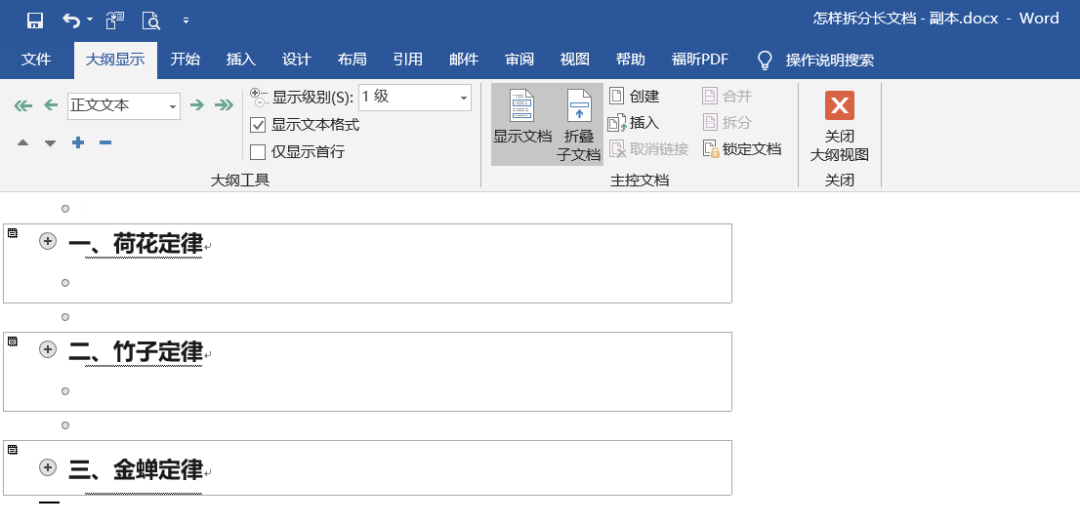The height and width of the screenshot is (523, 1080).
Task: Click 关闭大纲视图 red X button
Action: pos(839,127)
